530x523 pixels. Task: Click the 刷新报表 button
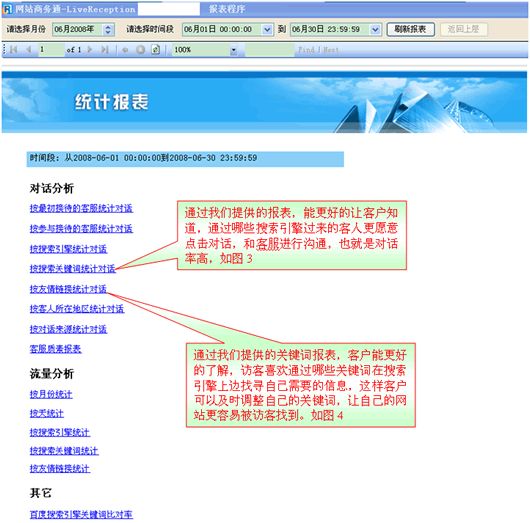point(410,29)
